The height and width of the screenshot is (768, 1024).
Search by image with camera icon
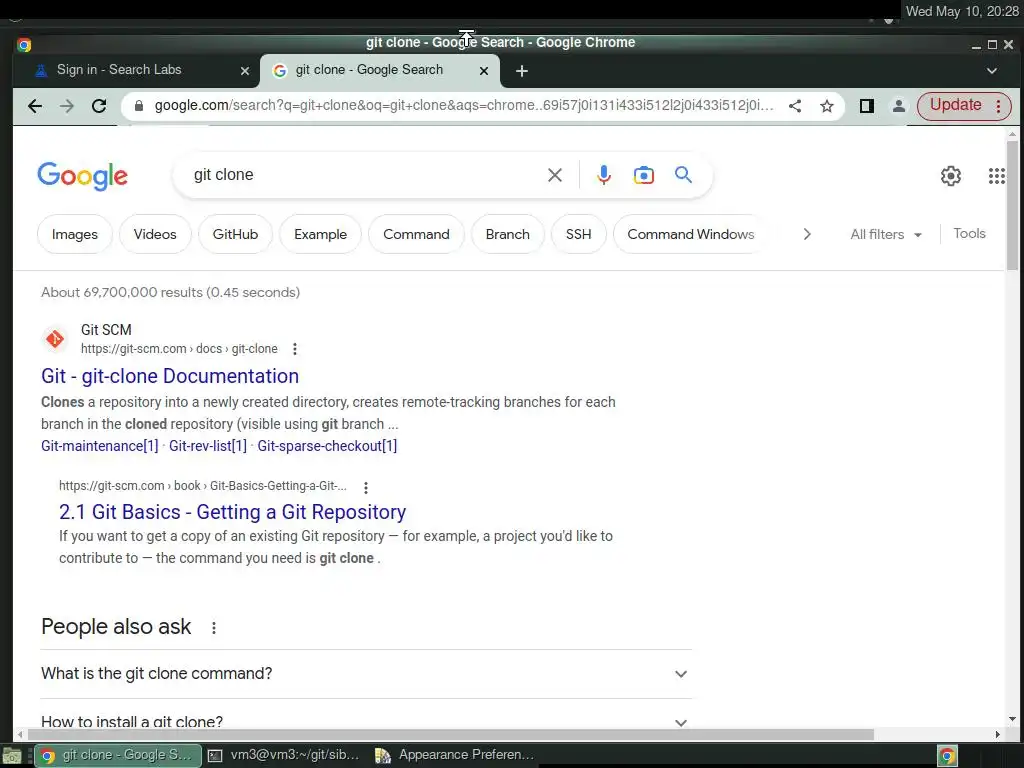coord(643,175)
